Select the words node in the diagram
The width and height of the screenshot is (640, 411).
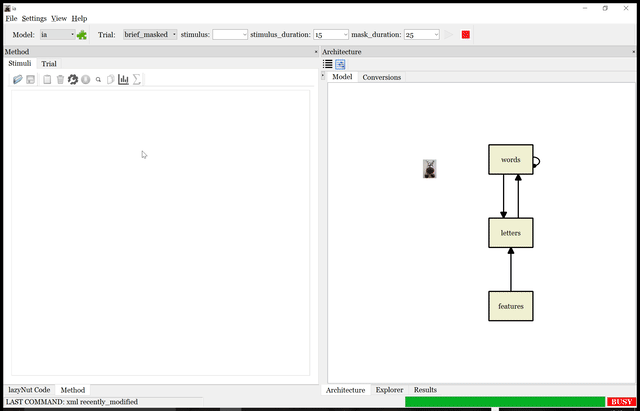510,160
